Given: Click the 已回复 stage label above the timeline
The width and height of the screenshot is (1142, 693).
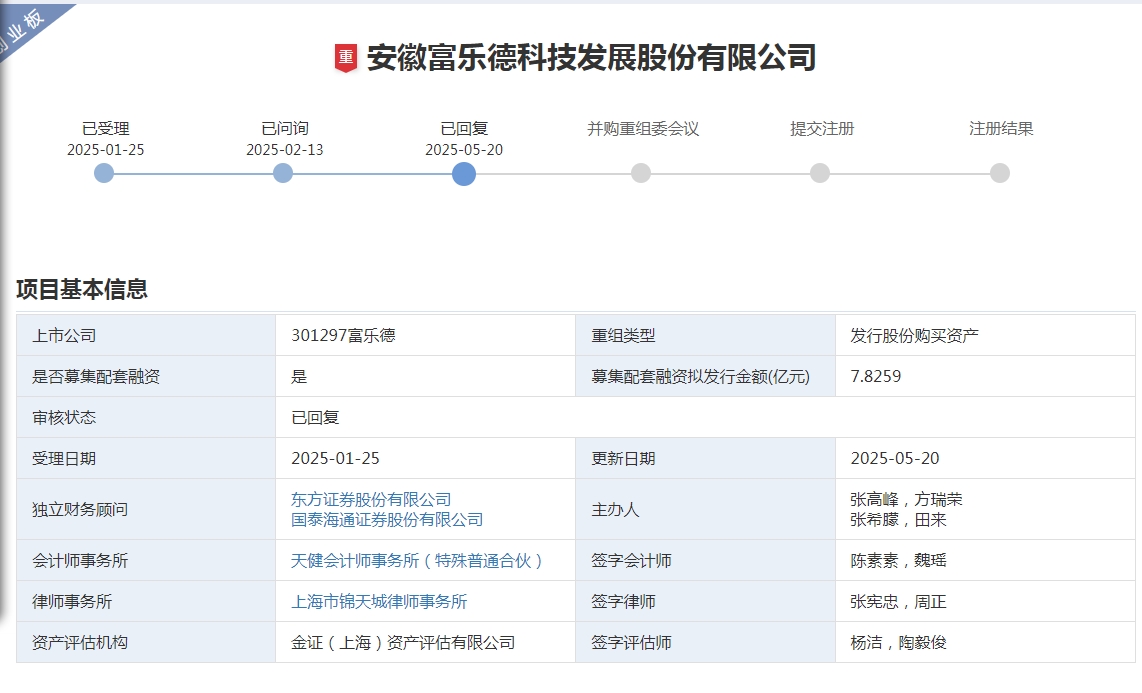Looking at the screenshot, I should (464, 129).
